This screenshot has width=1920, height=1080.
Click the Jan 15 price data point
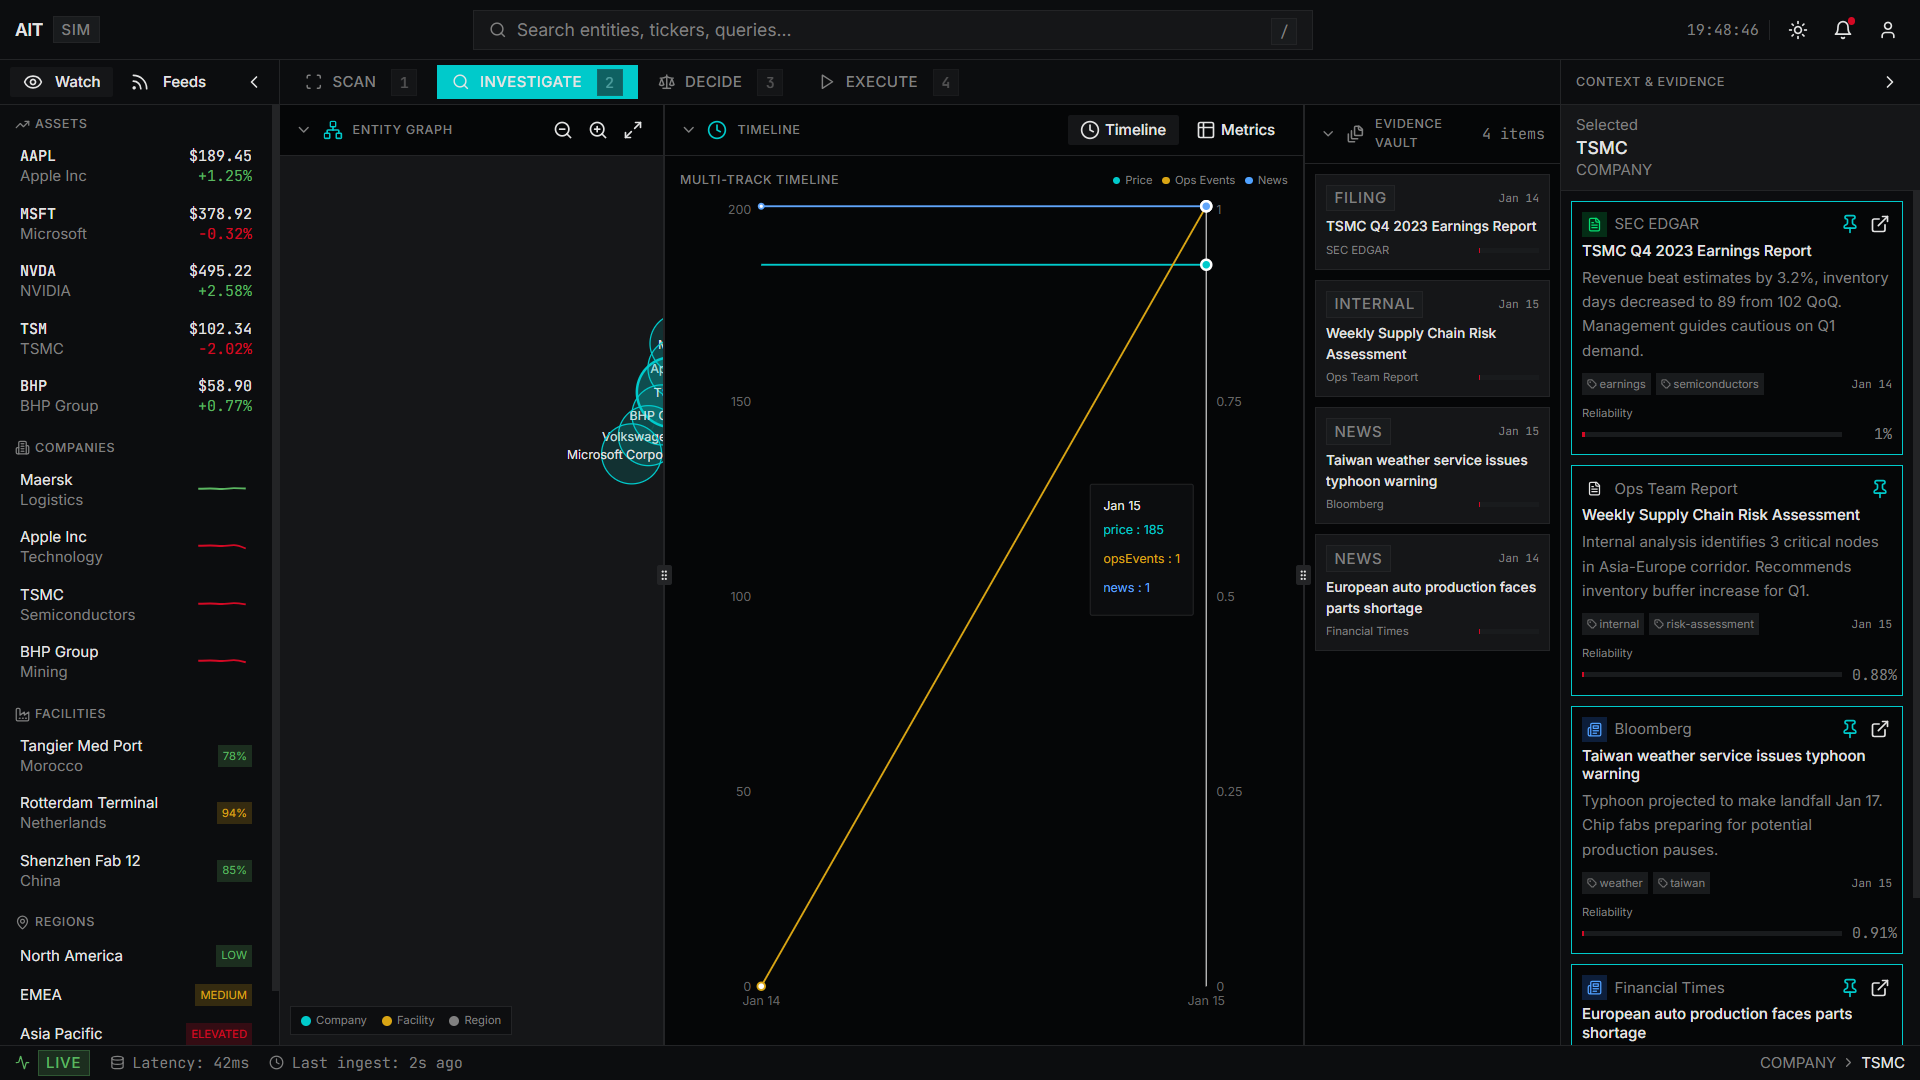click(1206, 265)
